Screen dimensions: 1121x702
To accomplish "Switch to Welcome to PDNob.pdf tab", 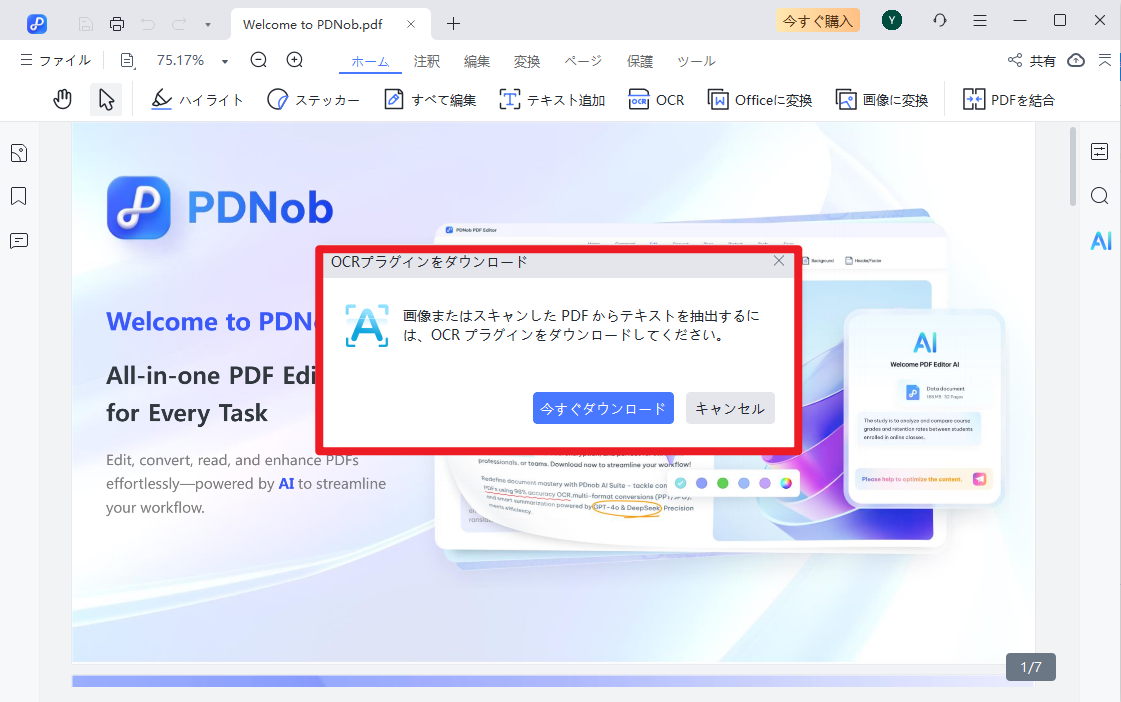I will (312, 24).
